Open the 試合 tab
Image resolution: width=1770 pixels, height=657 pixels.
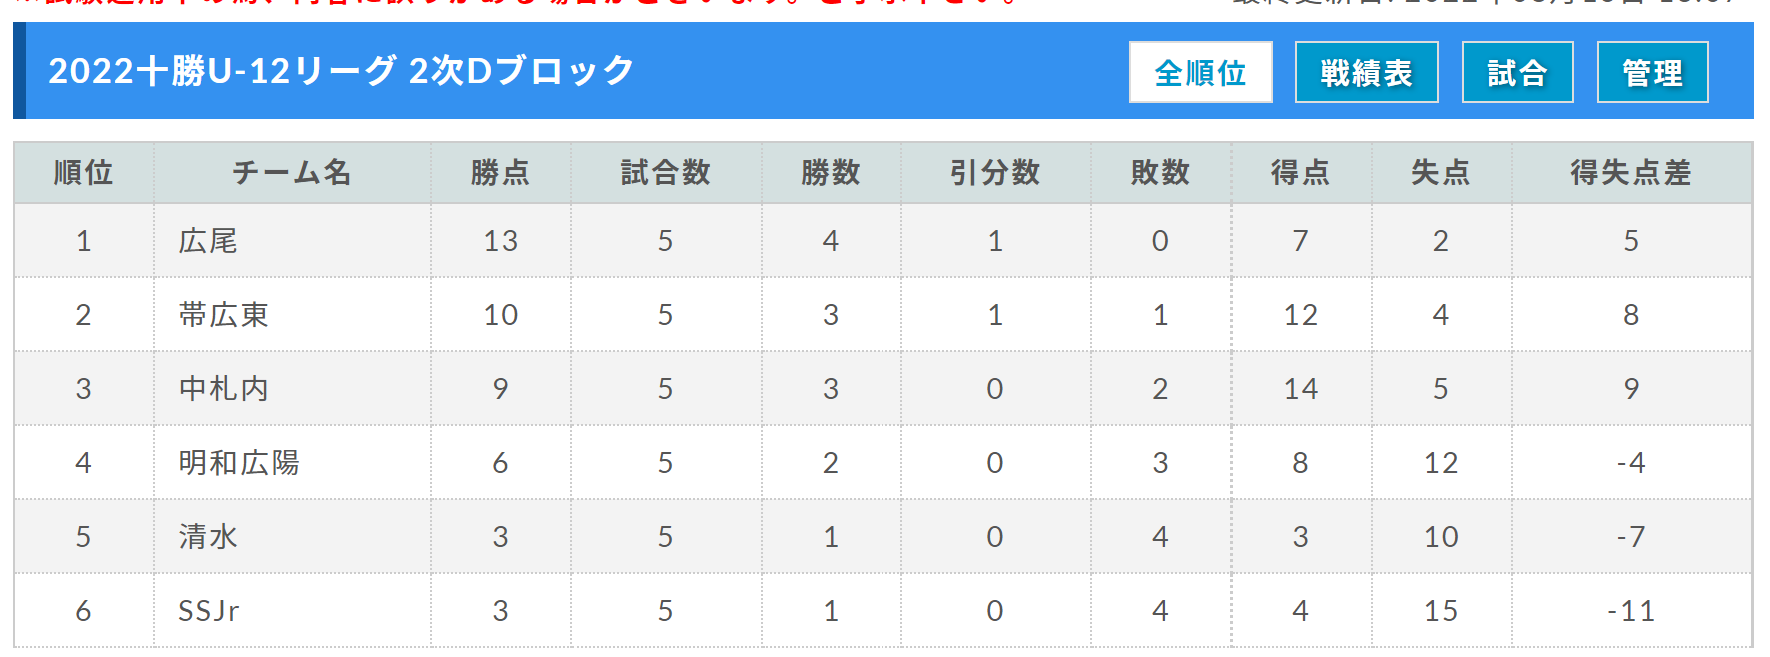pyautogui.click(x=1517, y=72)
